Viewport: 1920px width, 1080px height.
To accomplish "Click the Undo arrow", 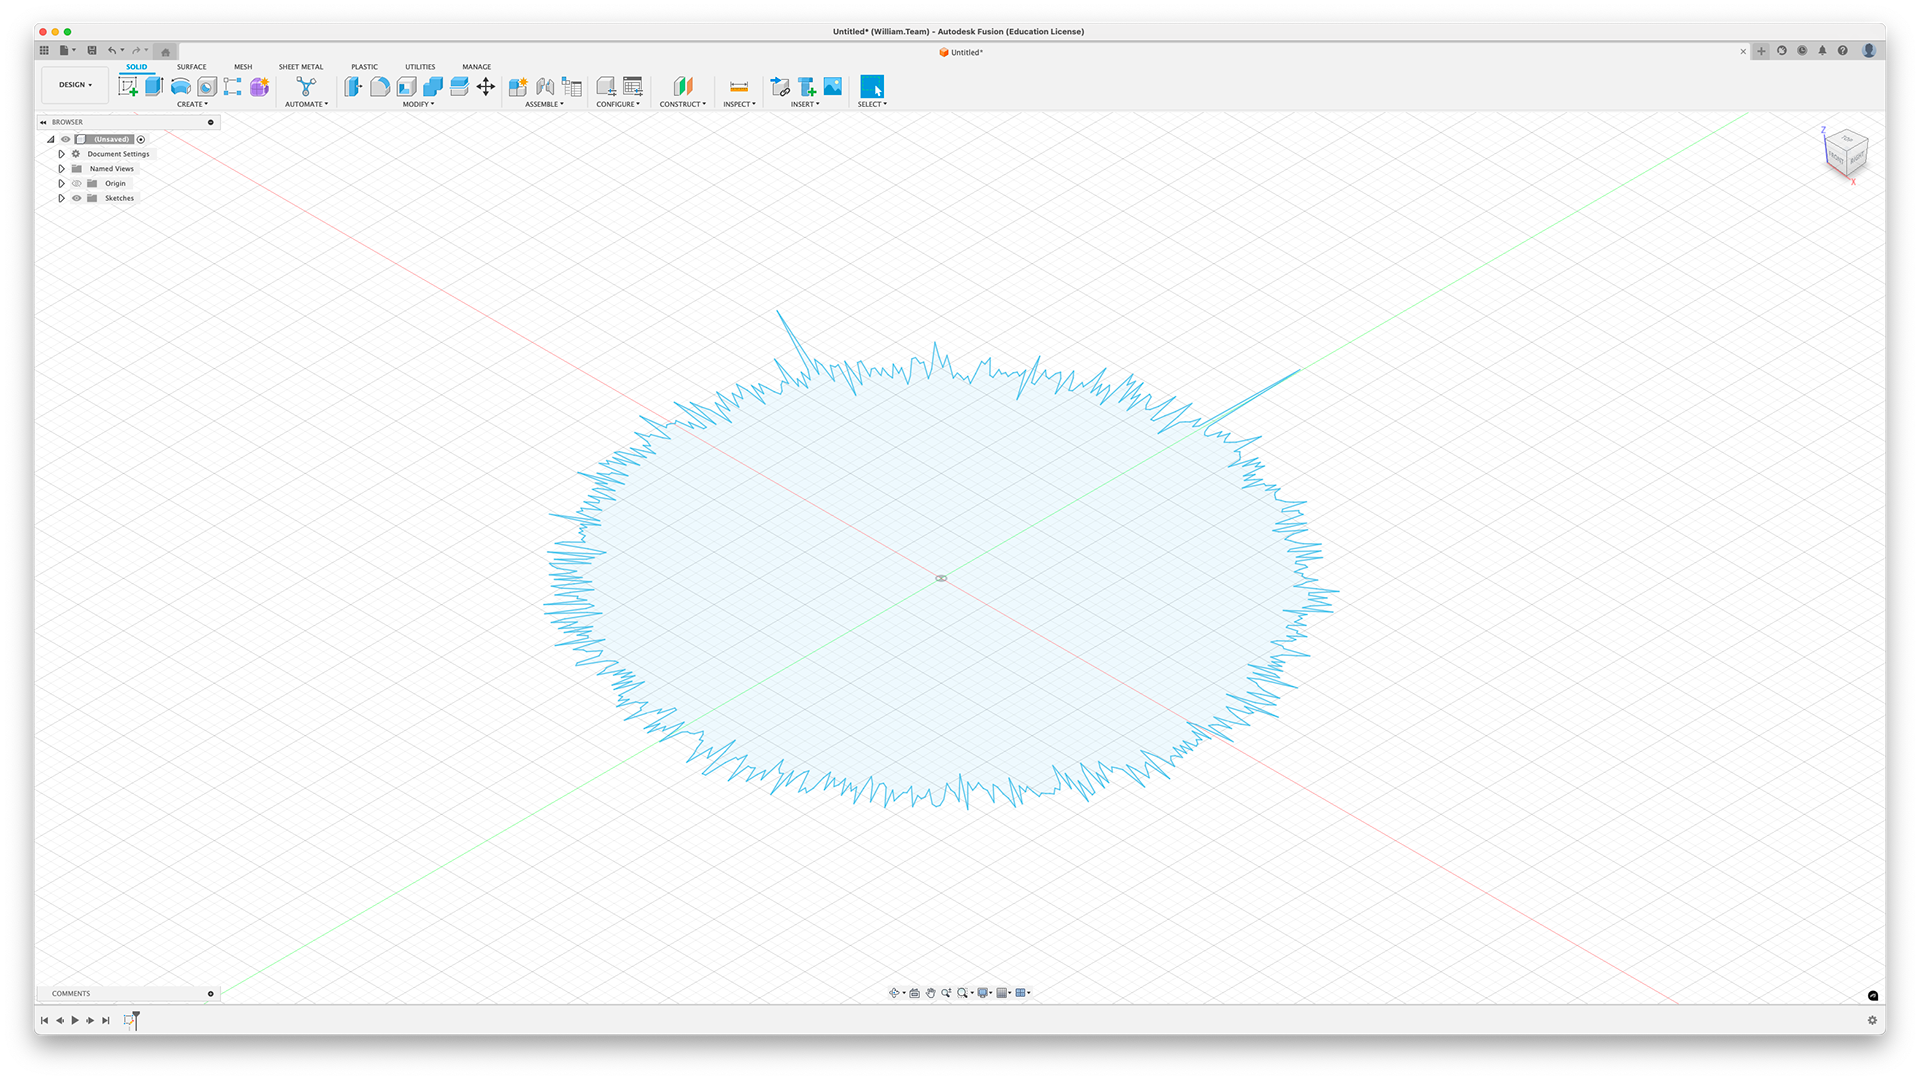I will [112, 51].
